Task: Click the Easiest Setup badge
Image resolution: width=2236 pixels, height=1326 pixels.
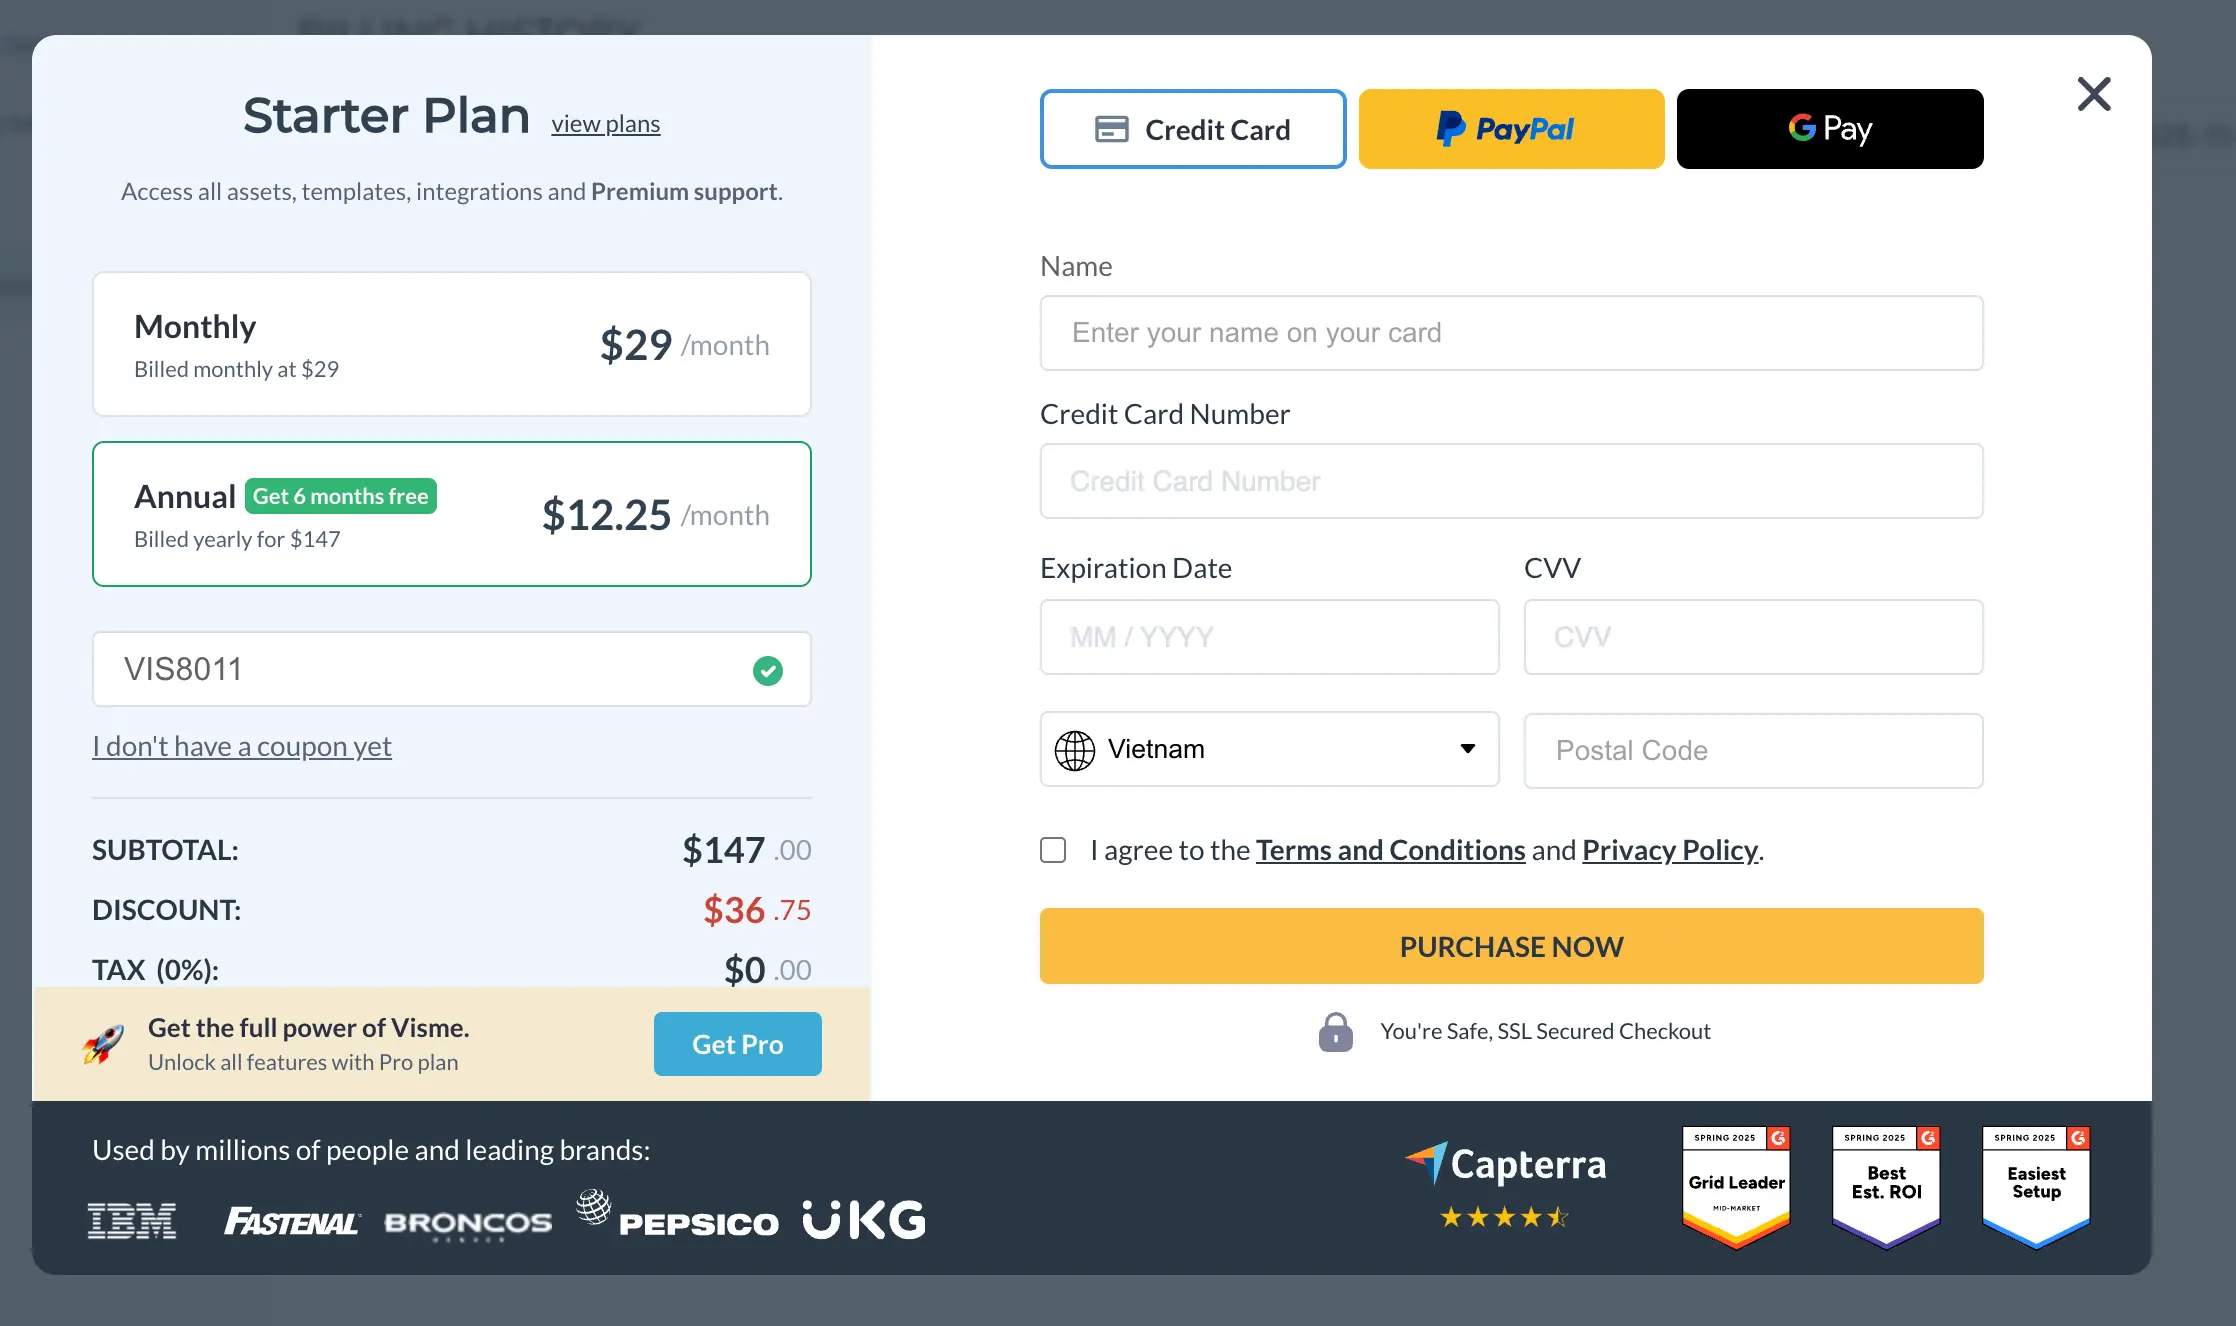Action: [x=2036, y=1186]
